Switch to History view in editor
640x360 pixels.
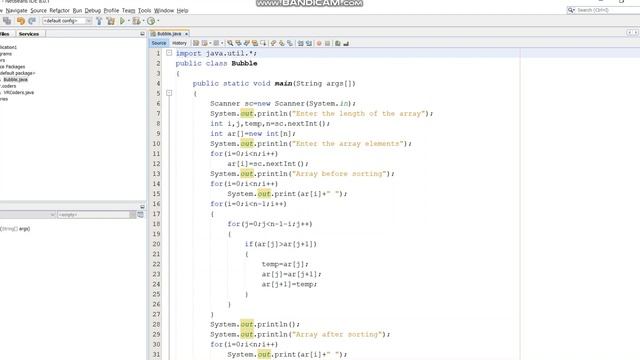179,43
